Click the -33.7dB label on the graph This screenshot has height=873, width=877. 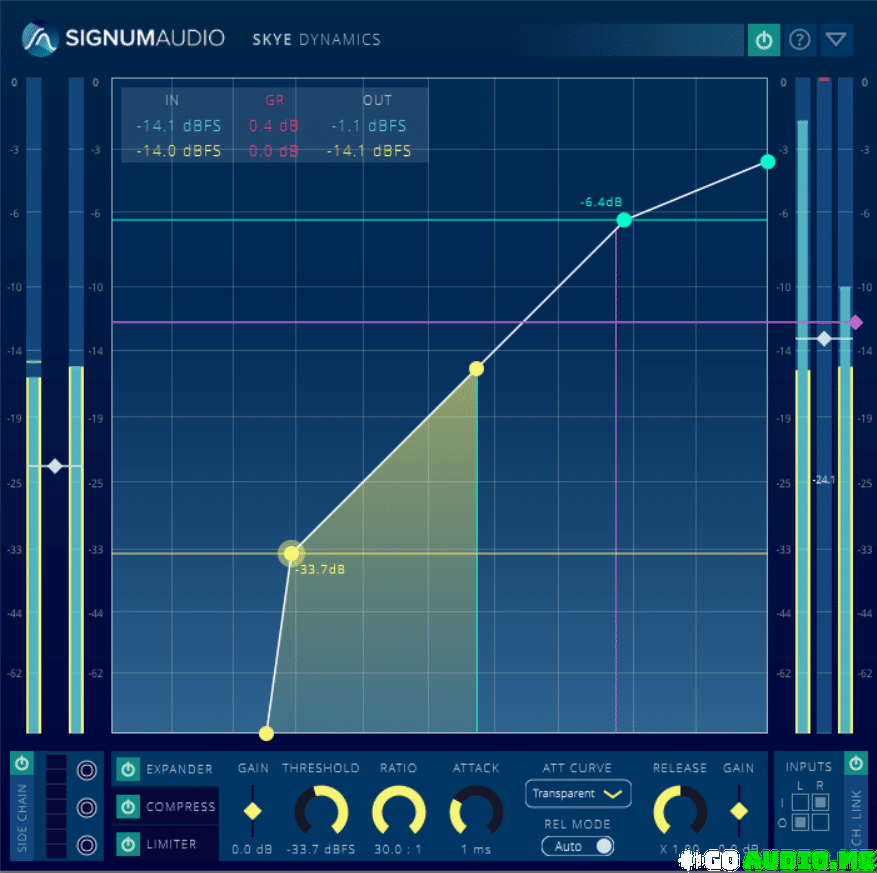pos(320,569)
